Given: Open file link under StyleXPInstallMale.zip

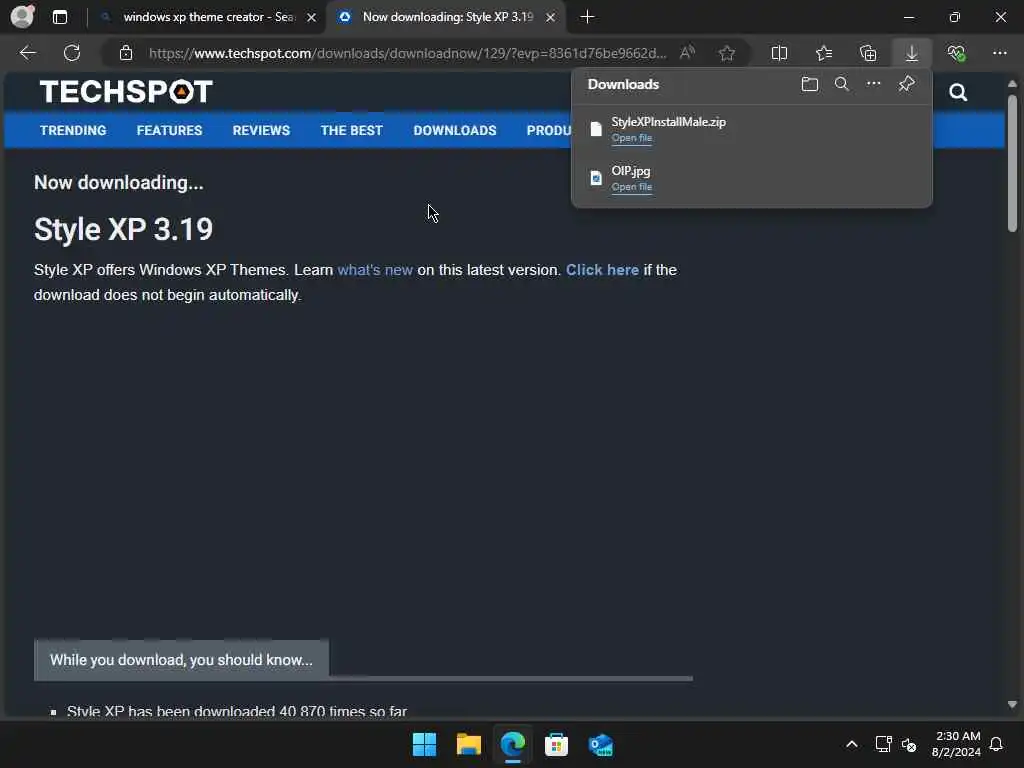Looking at the screenshot, I should 632,138.
